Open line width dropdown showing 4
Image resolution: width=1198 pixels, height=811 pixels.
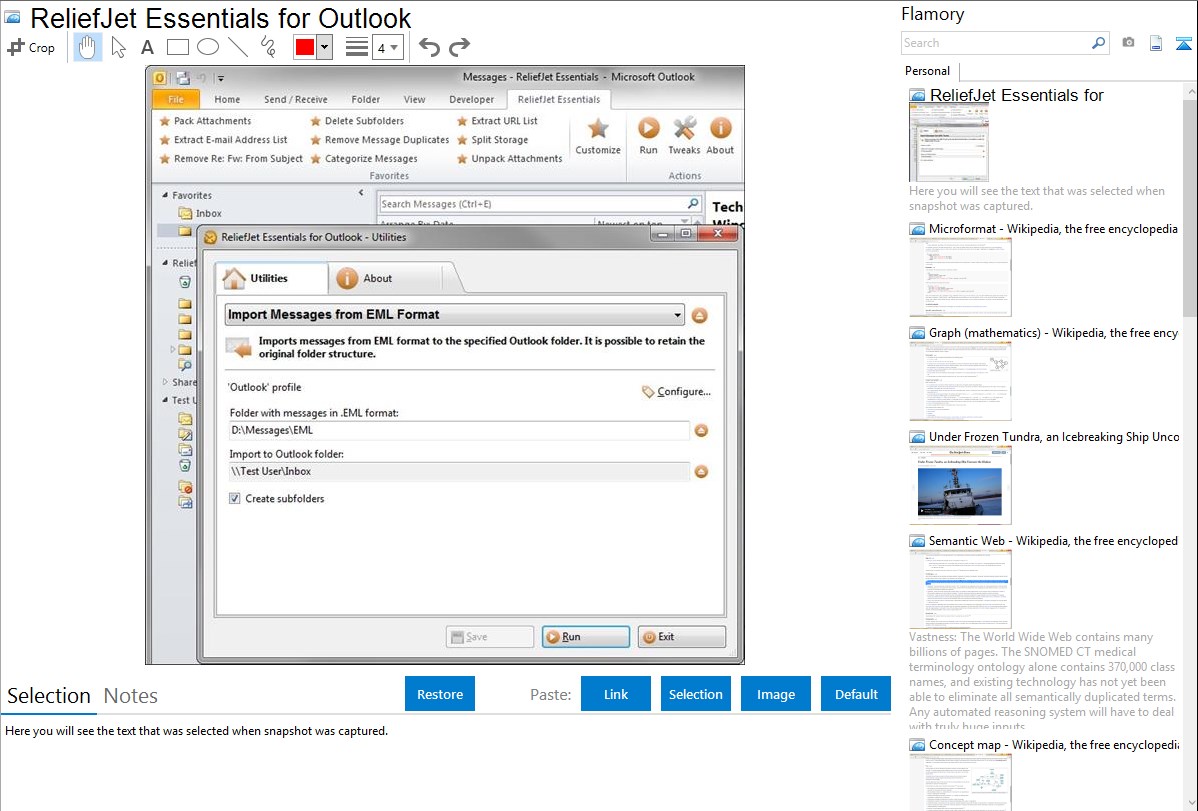pyautogui.click(x=388, y=48)
